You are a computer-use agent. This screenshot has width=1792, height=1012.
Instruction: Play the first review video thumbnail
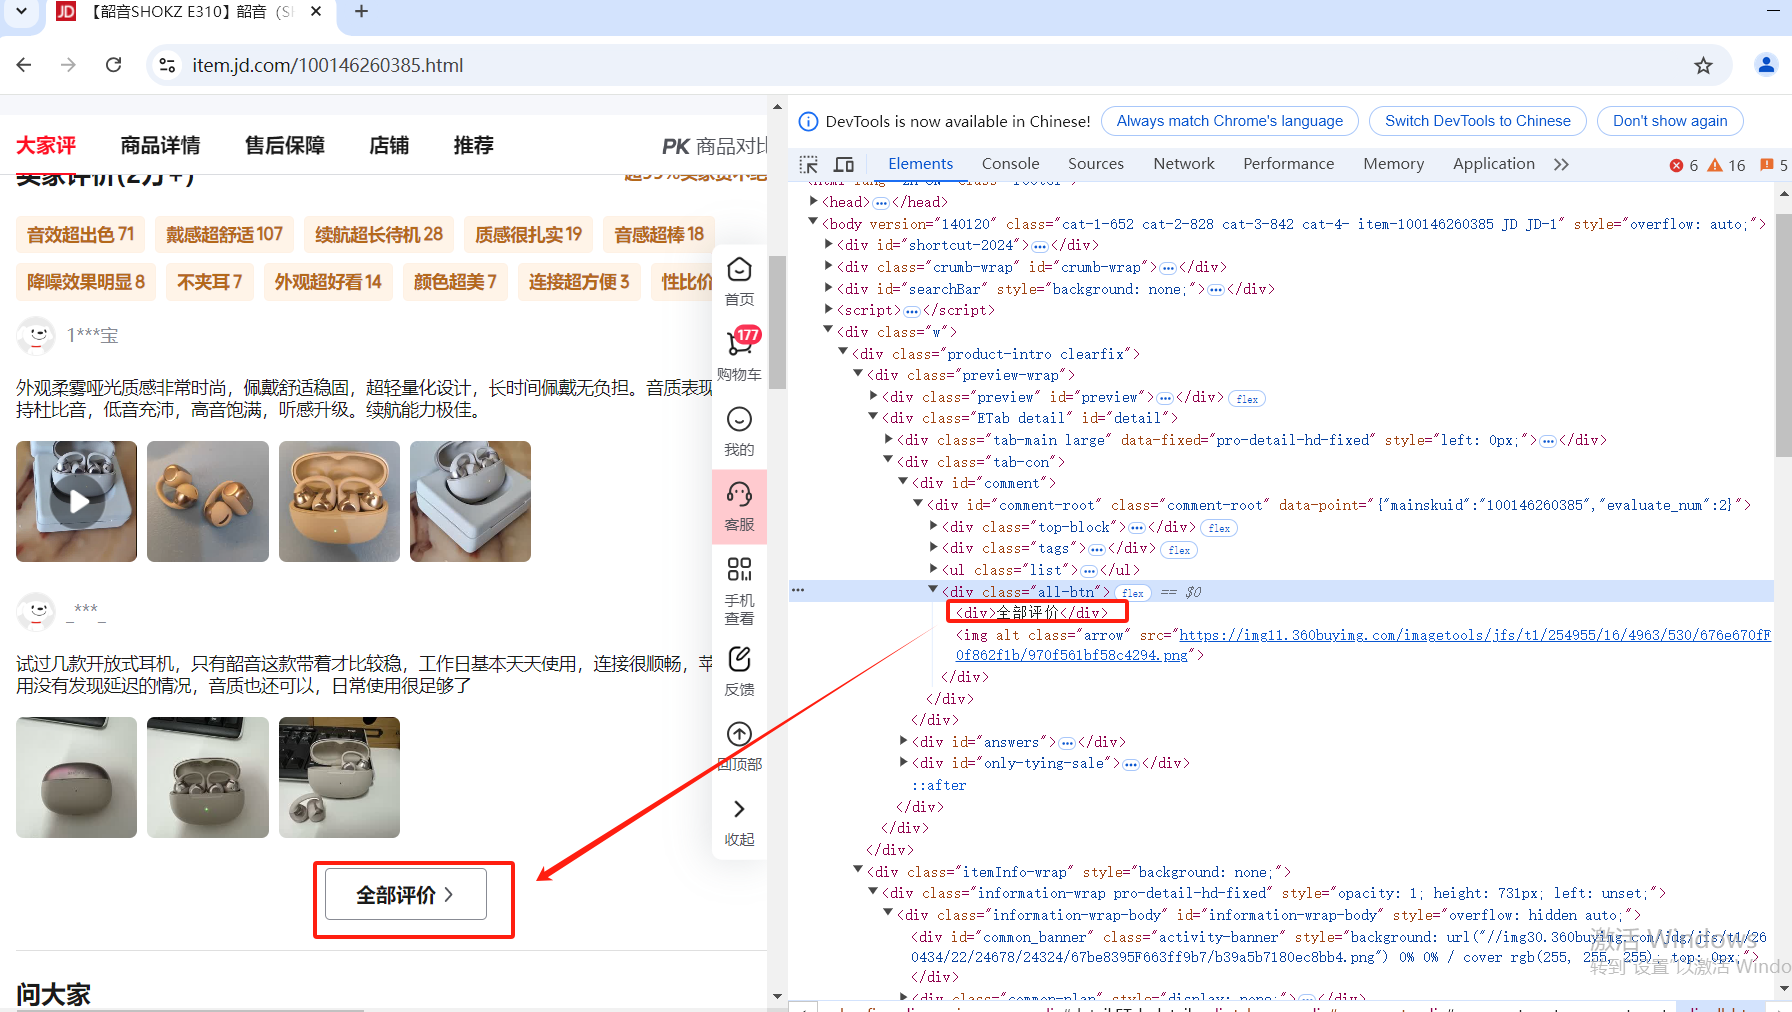(77, 501)
